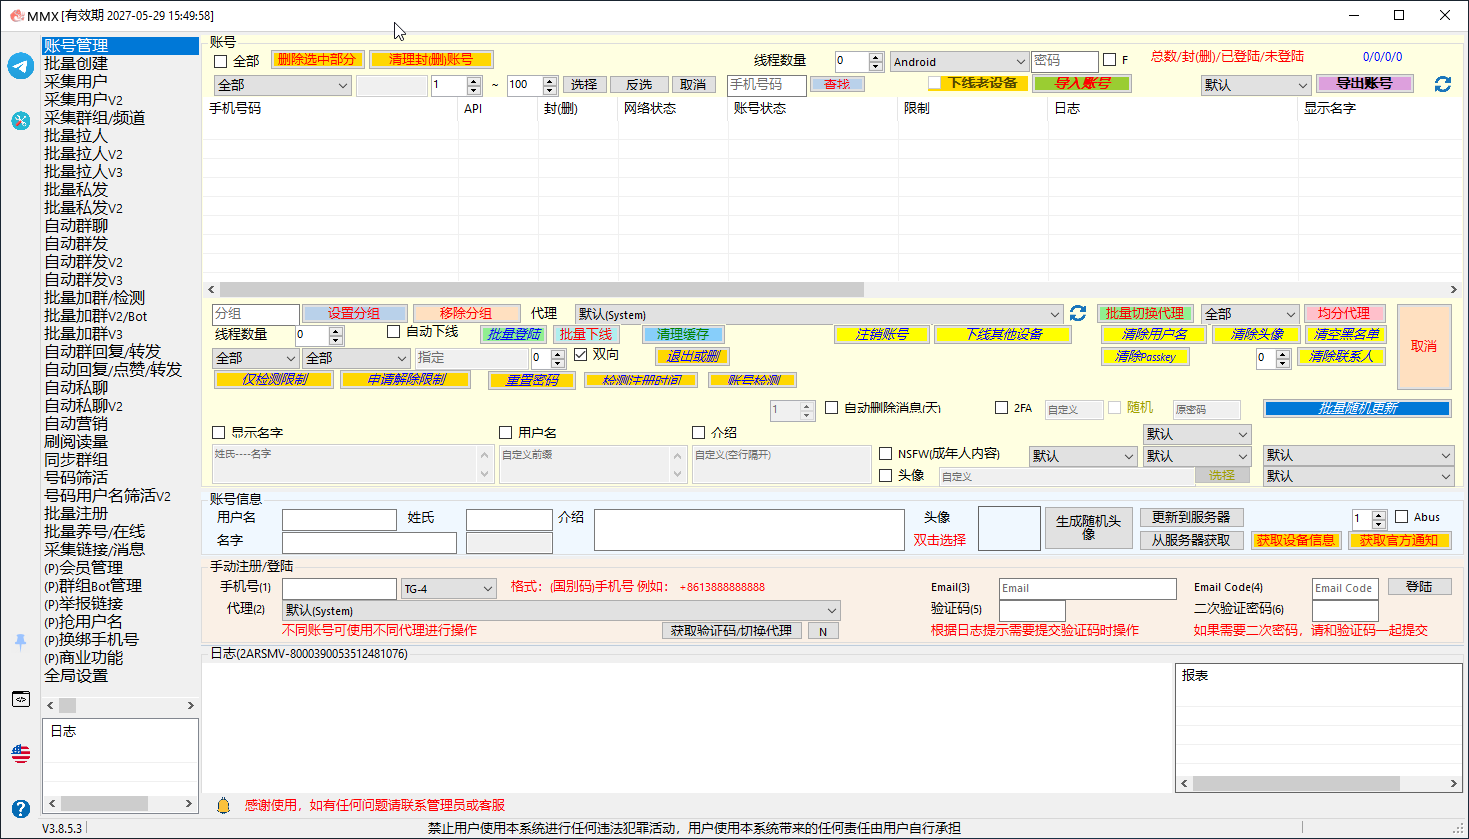This screenshot has height=839, width=1469.
Task: Tick the 2FA checkbox
Action: 1002,407
